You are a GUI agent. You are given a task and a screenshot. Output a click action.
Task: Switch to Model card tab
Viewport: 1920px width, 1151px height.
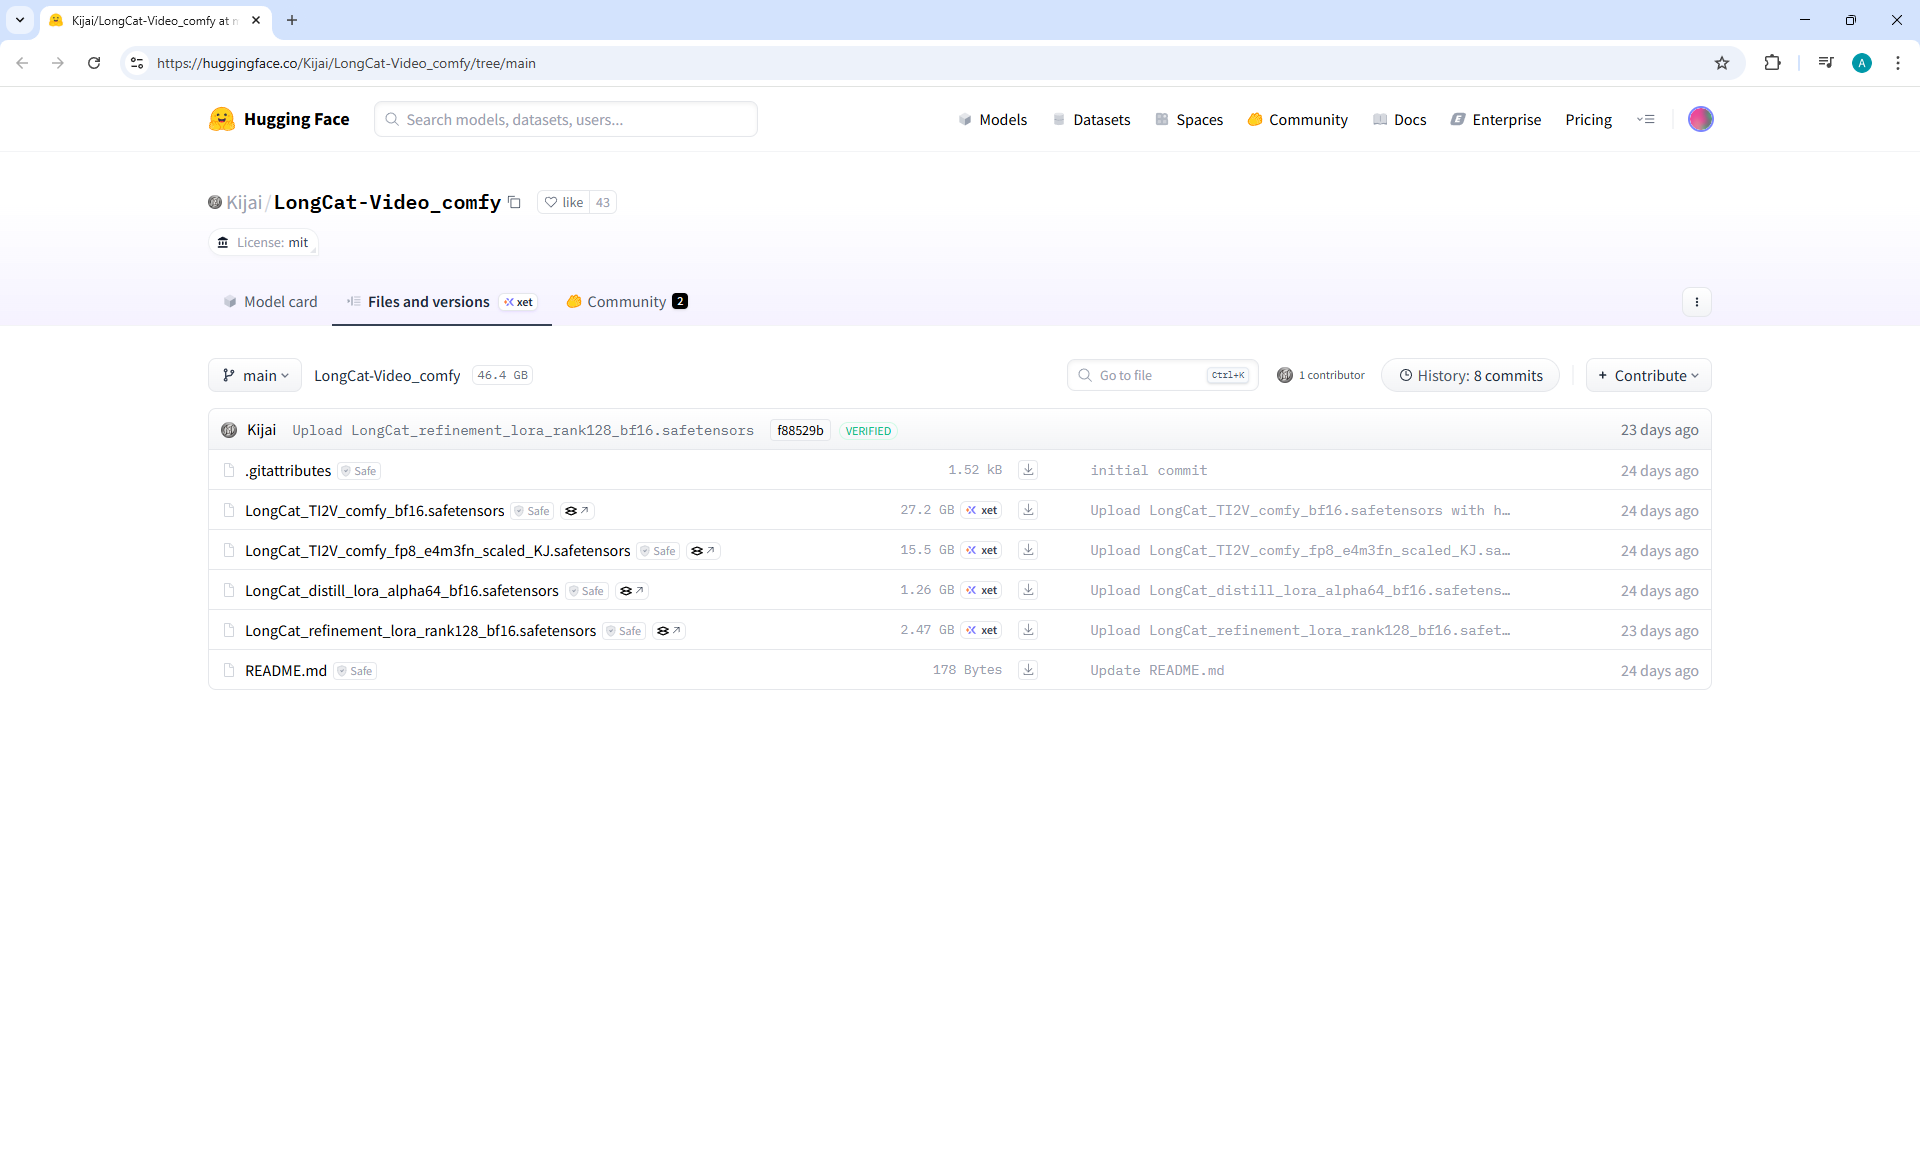click(x=270, y=302)
